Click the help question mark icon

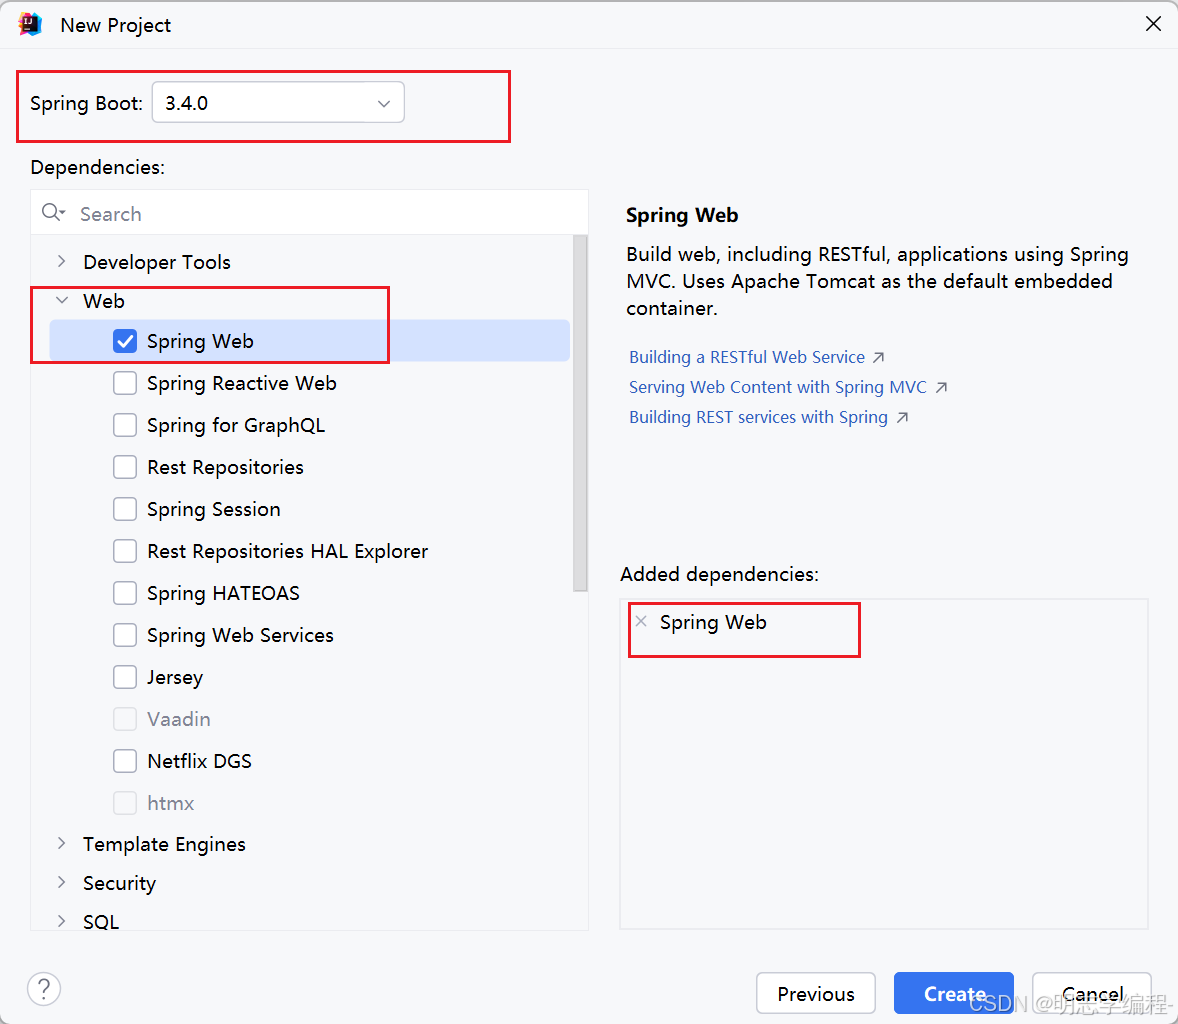click(x=44, y=989)
